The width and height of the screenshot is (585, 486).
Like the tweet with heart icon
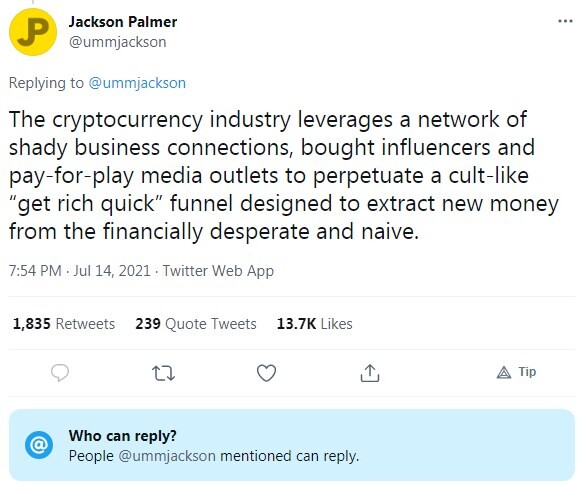pyautogui.click(x=266, y=373)
